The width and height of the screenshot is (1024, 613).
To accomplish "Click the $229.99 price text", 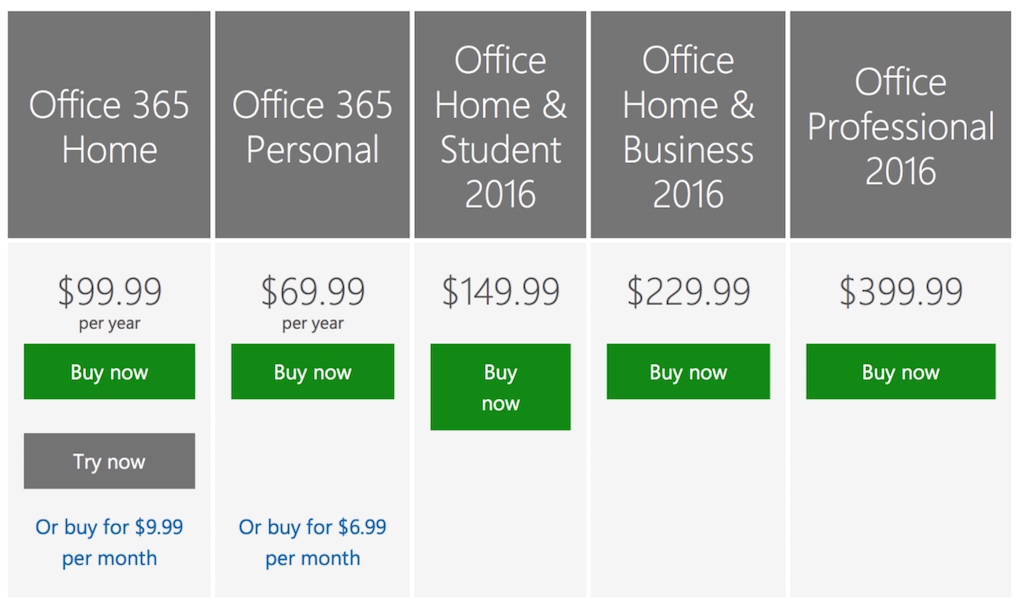I will pos(688,291).
